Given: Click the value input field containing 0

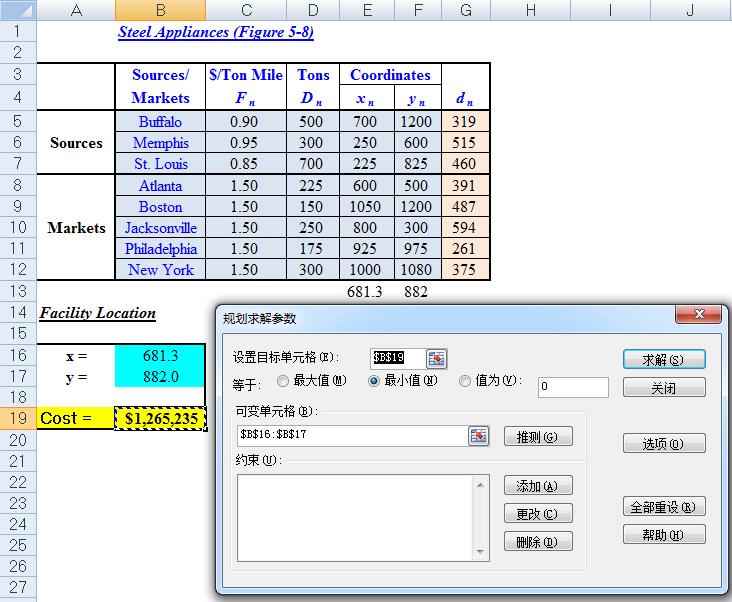Looking at the screenshot, I should click(x=572, y=387).
